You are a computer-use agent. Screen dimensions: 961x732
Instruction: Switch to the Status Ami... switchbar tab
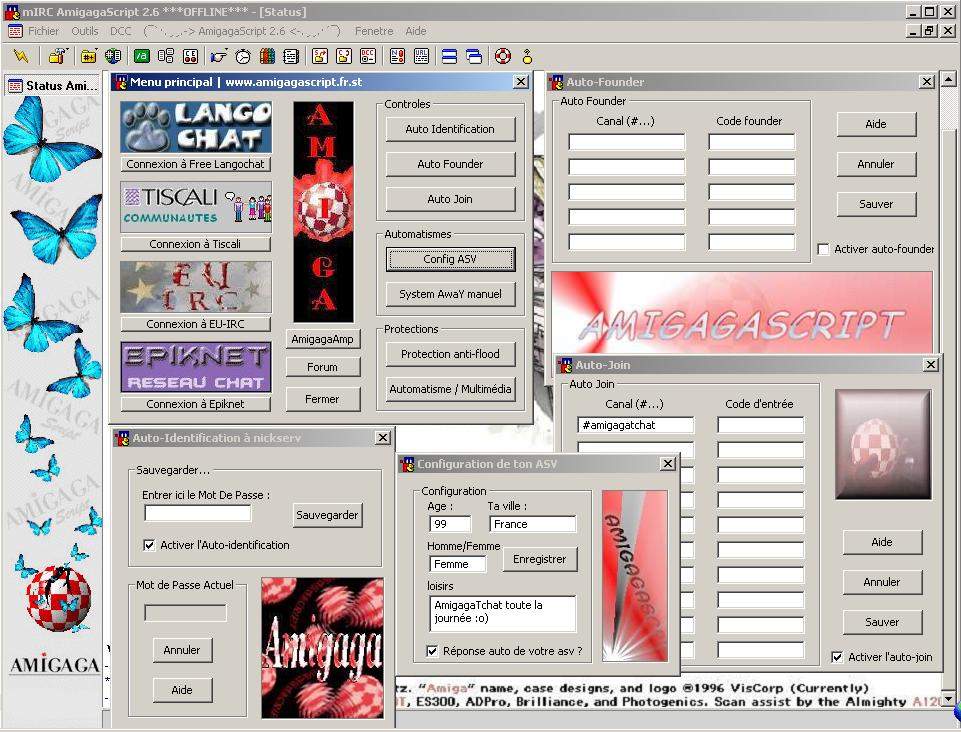tap(53, 86)
